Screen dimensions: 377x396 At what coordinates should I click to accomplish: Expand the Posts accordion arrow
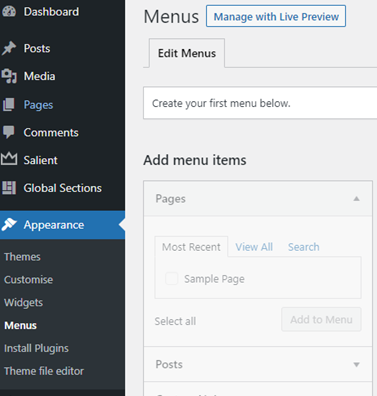(x=356, y=365)
